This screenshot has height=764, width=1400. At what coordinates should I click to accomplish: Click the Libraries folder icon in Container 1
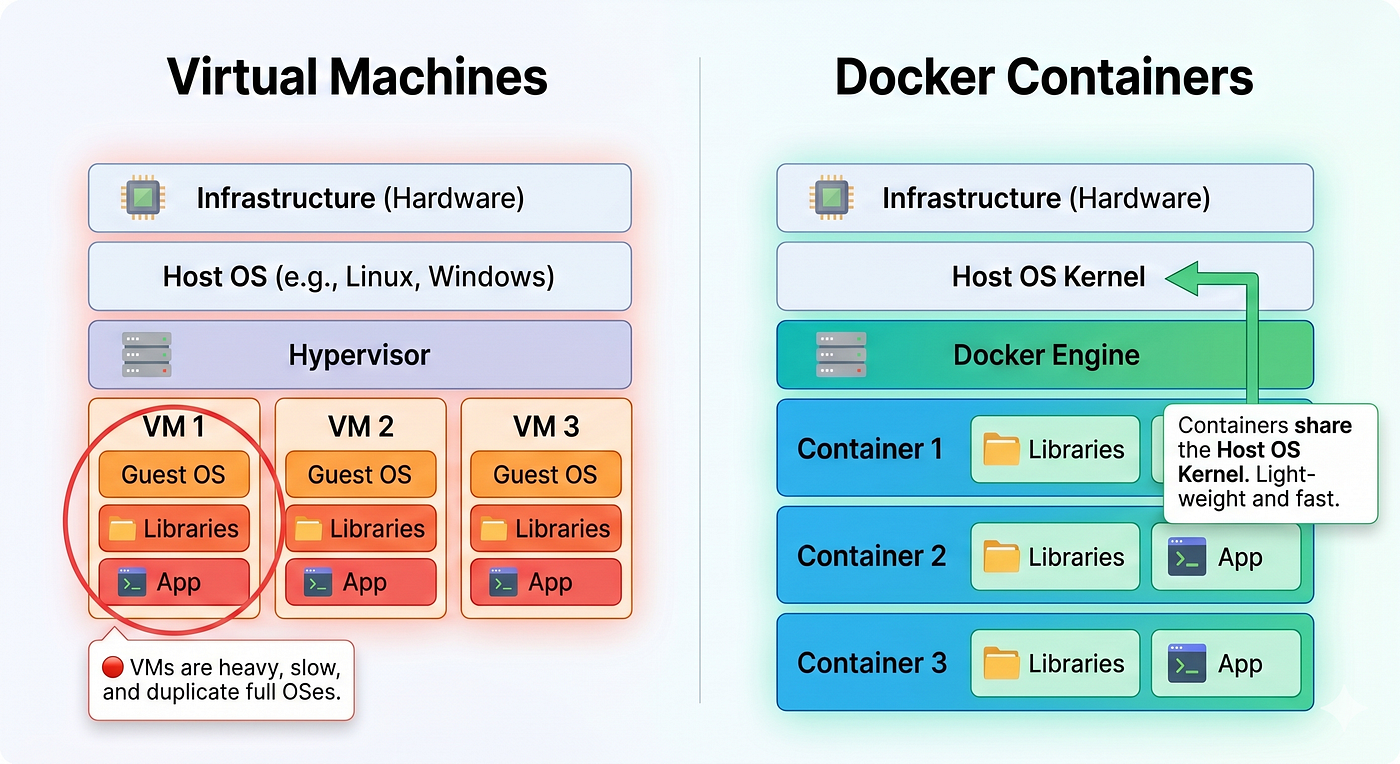(x=1001, y=450)
